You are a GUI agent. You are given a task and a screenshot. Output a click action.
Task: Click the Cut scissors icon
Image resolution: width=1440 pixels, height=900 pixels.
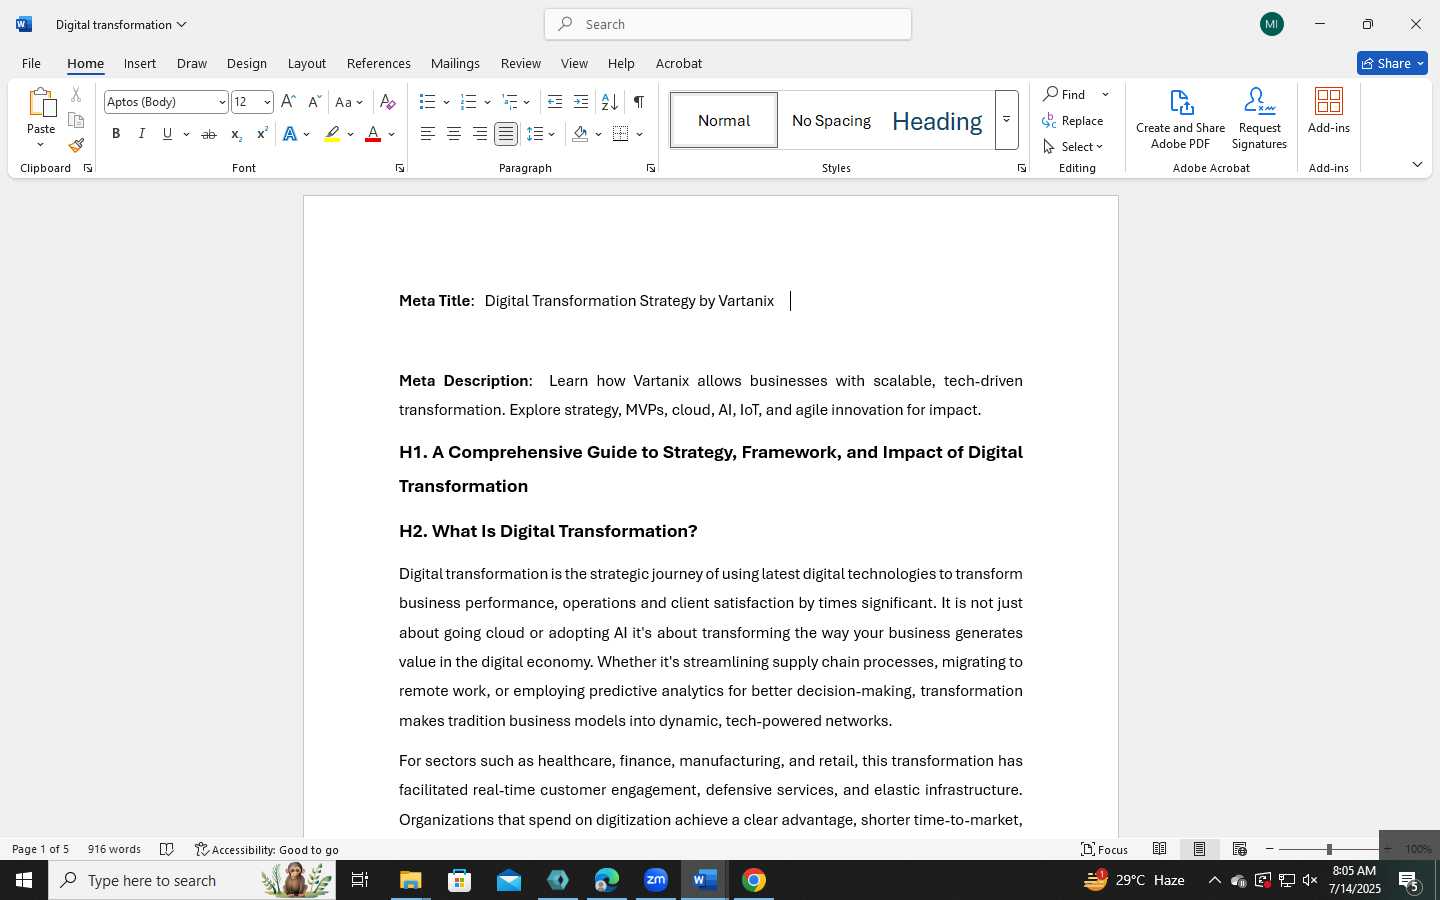coord(76,95)
